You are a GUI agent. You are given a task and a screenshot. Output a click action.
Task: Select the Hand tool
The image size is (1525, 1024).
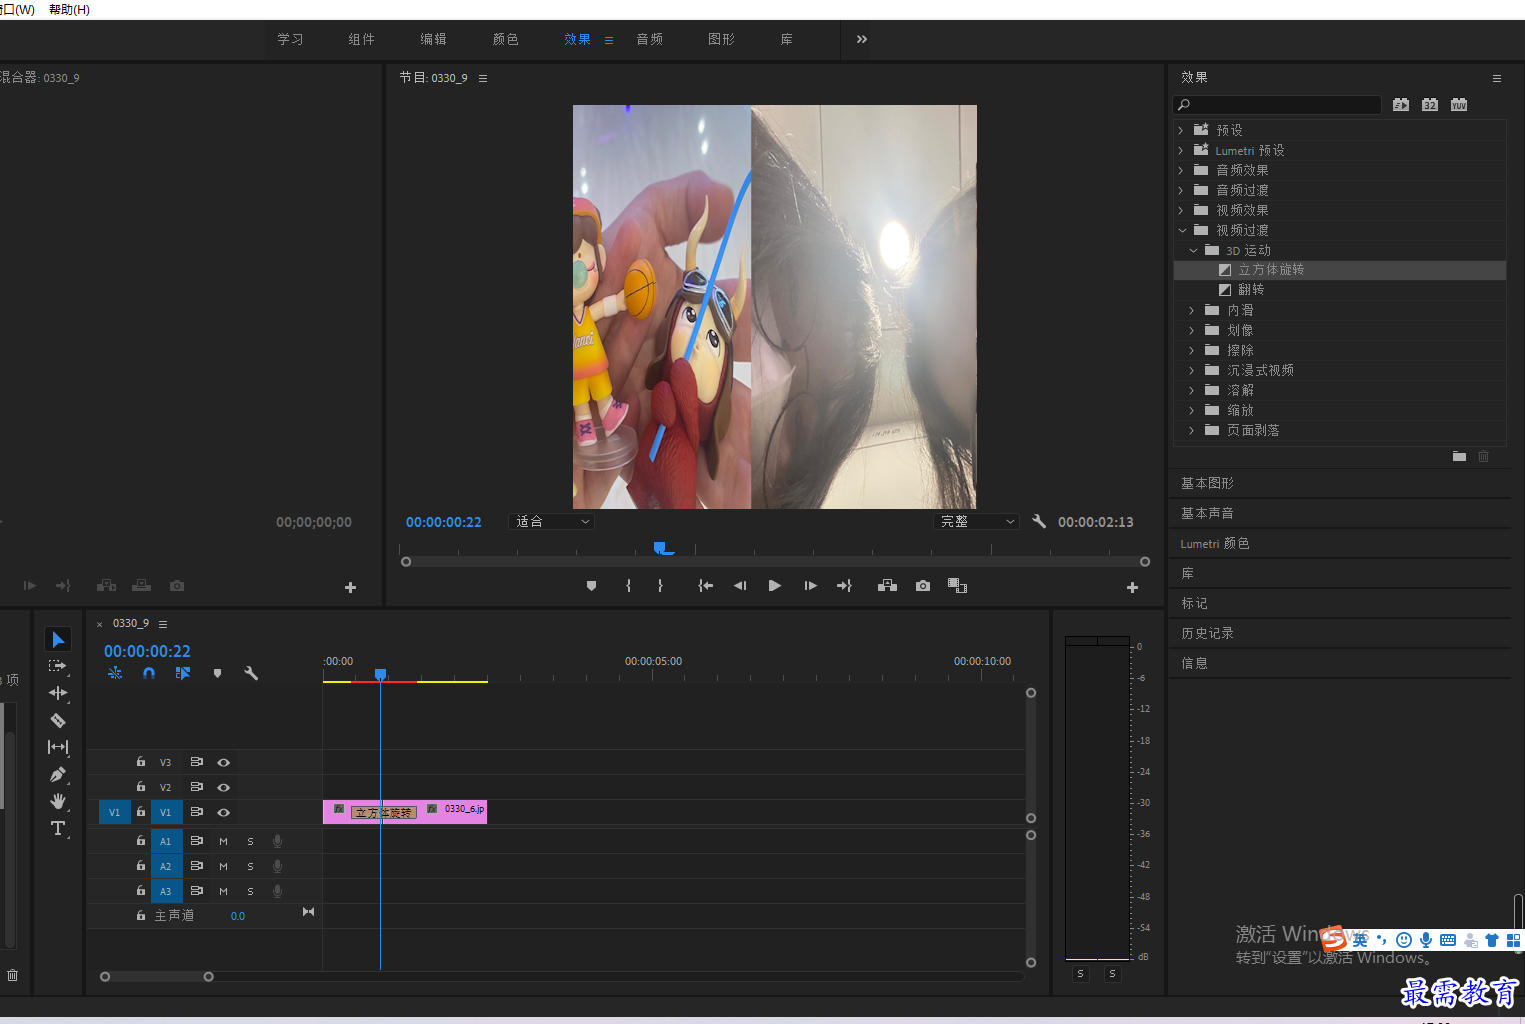click(58, 801)
